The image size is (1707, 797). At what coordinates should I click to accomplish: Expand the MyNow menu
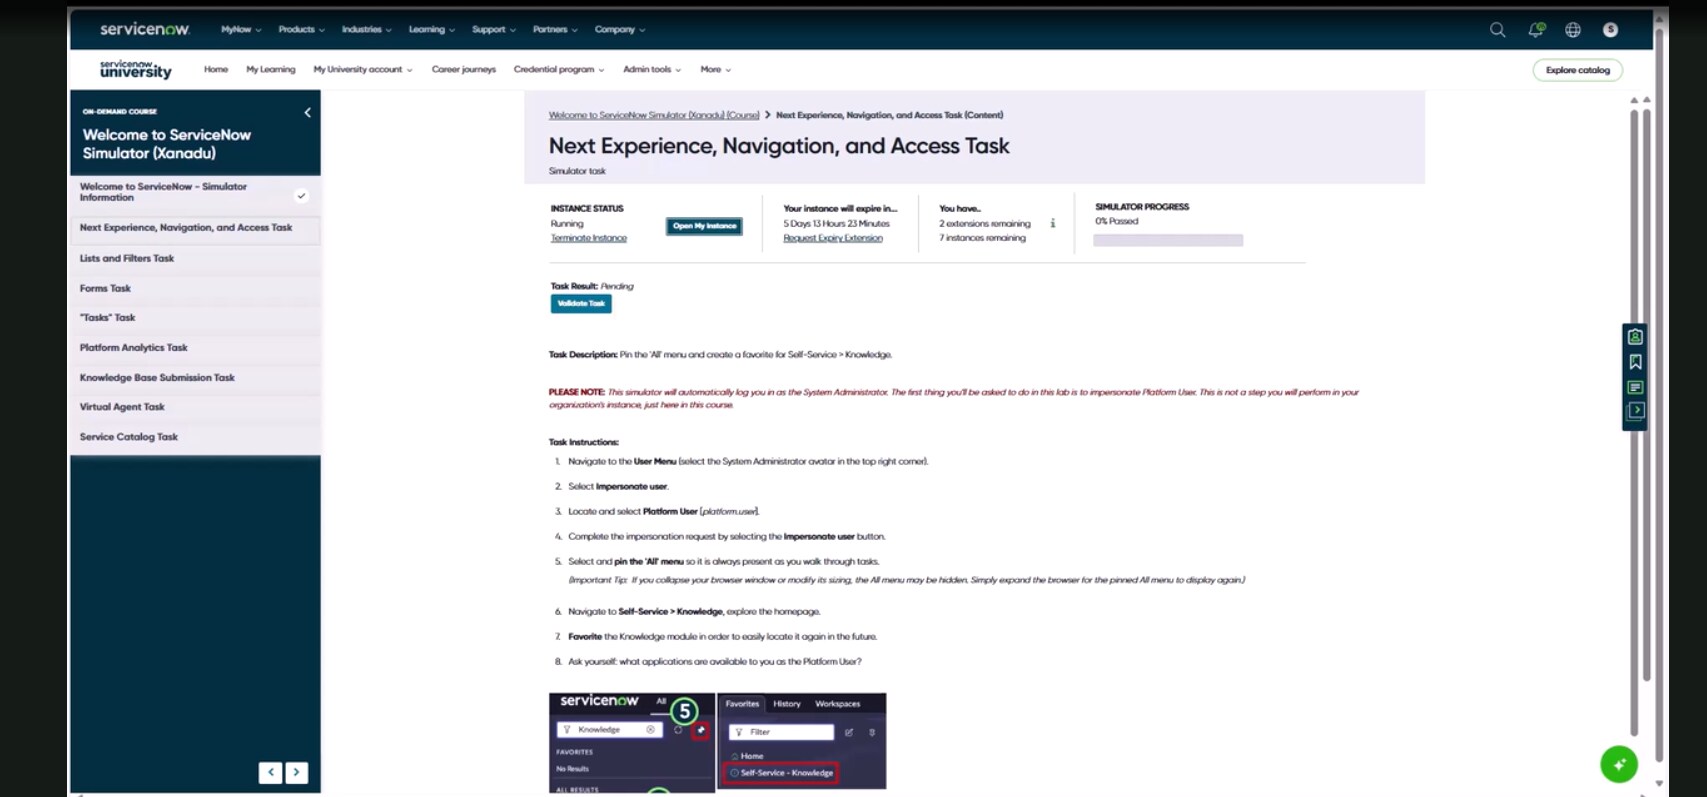coord(241,30)
